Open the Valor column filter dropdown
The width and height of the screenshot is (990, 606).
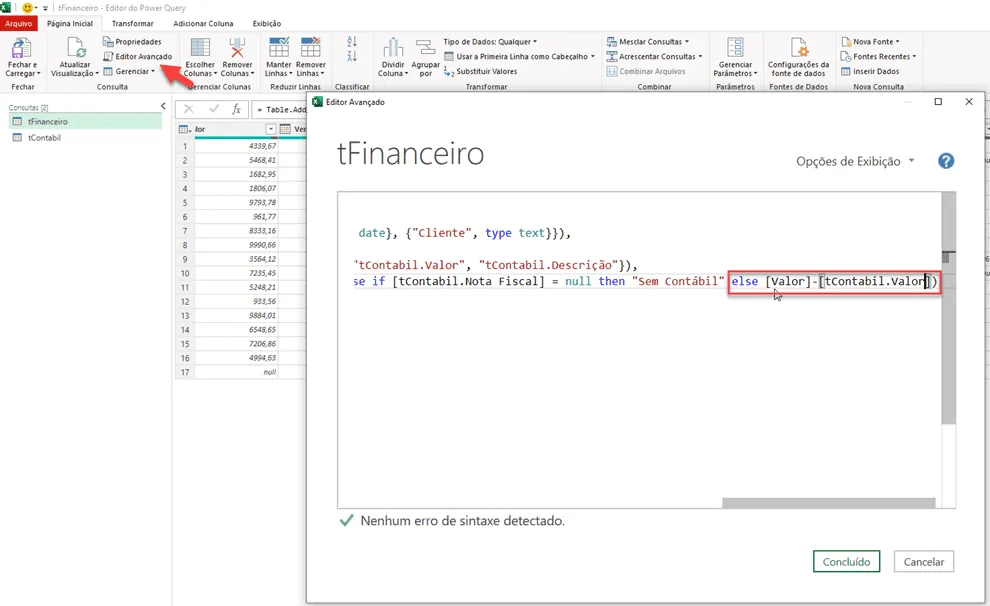pyautogui.click(x=271, y=129)
